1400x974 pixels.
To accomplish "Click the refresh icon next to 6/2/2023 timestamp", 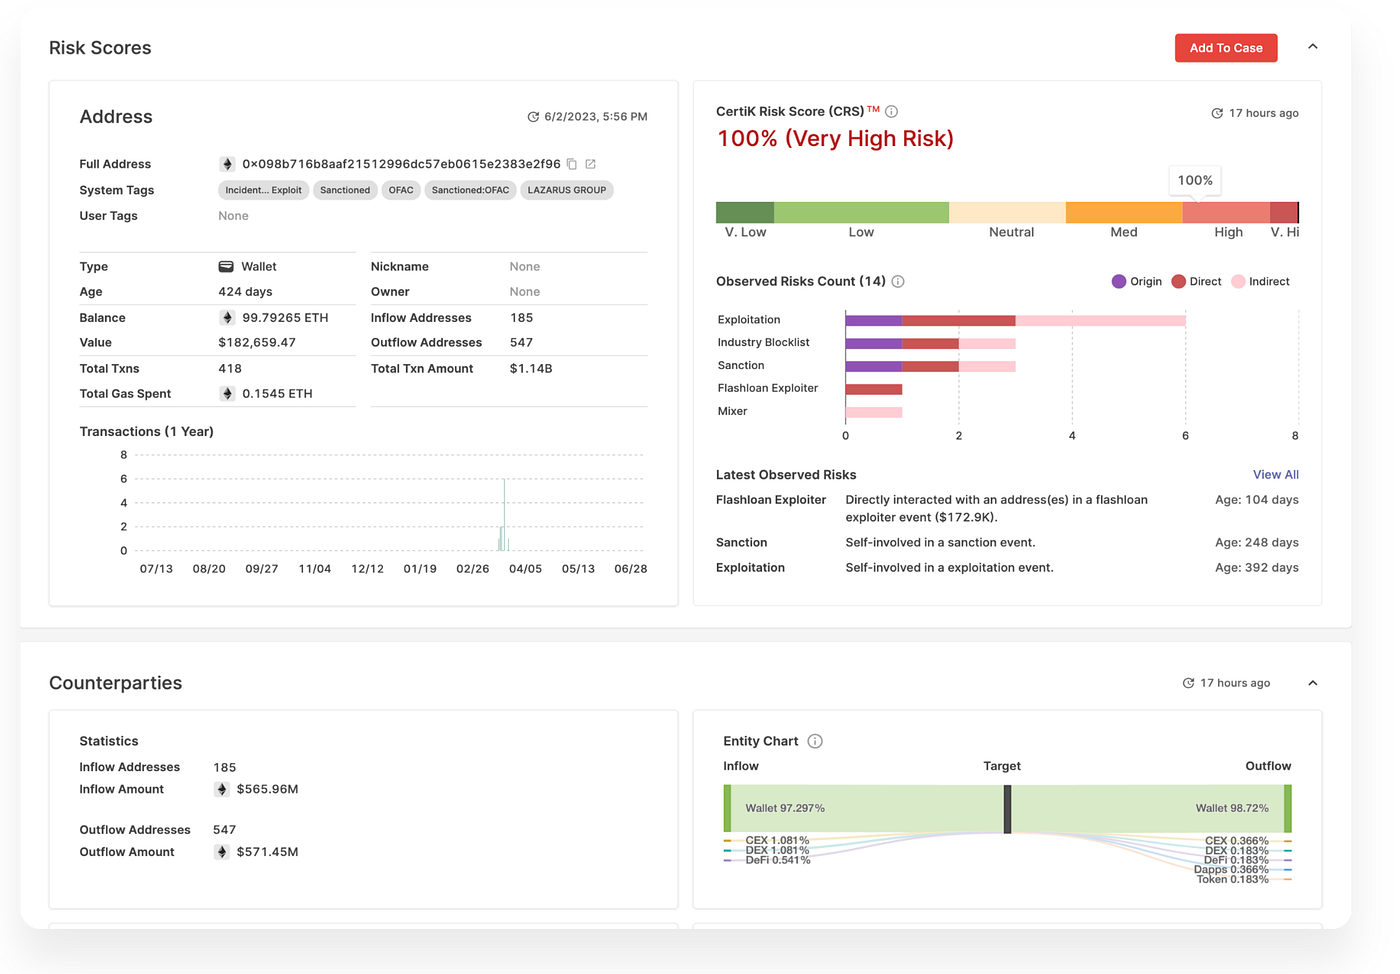I will [533, 117].
